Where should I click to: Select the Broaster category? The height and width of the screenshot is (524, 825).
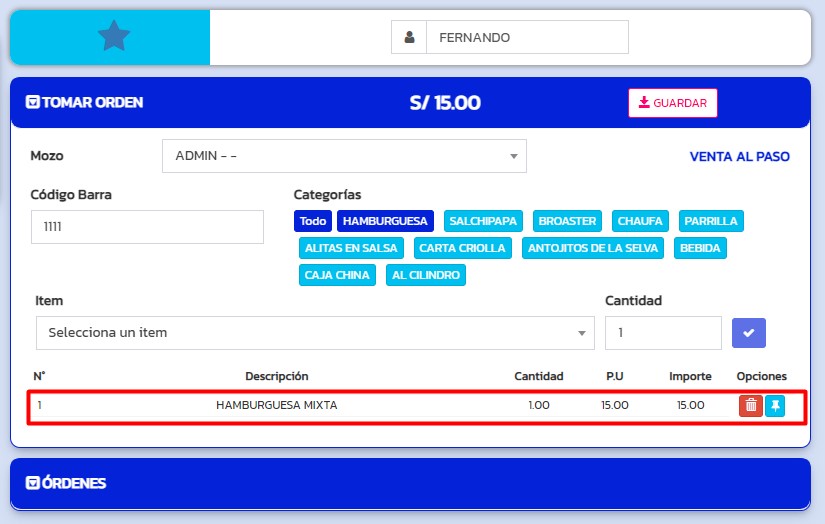567,221
